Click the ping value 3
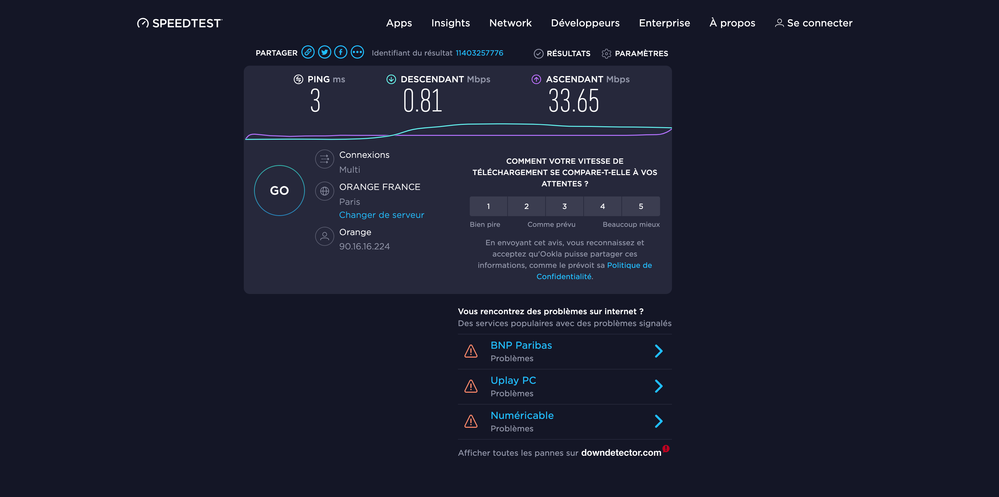This screenshot has height=497, width=999. point(315,101)
